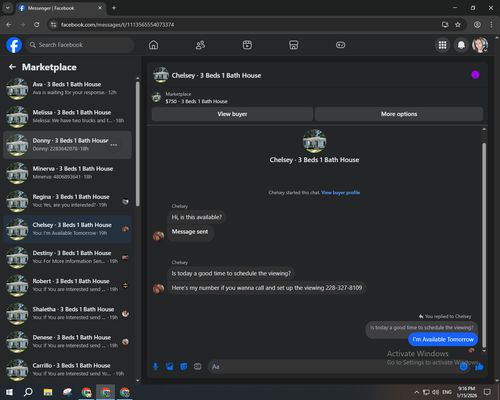Open the Friends icon in top navigation
Image resolution: width=500 pixels, height=400 pixels.
pos(200,45)
